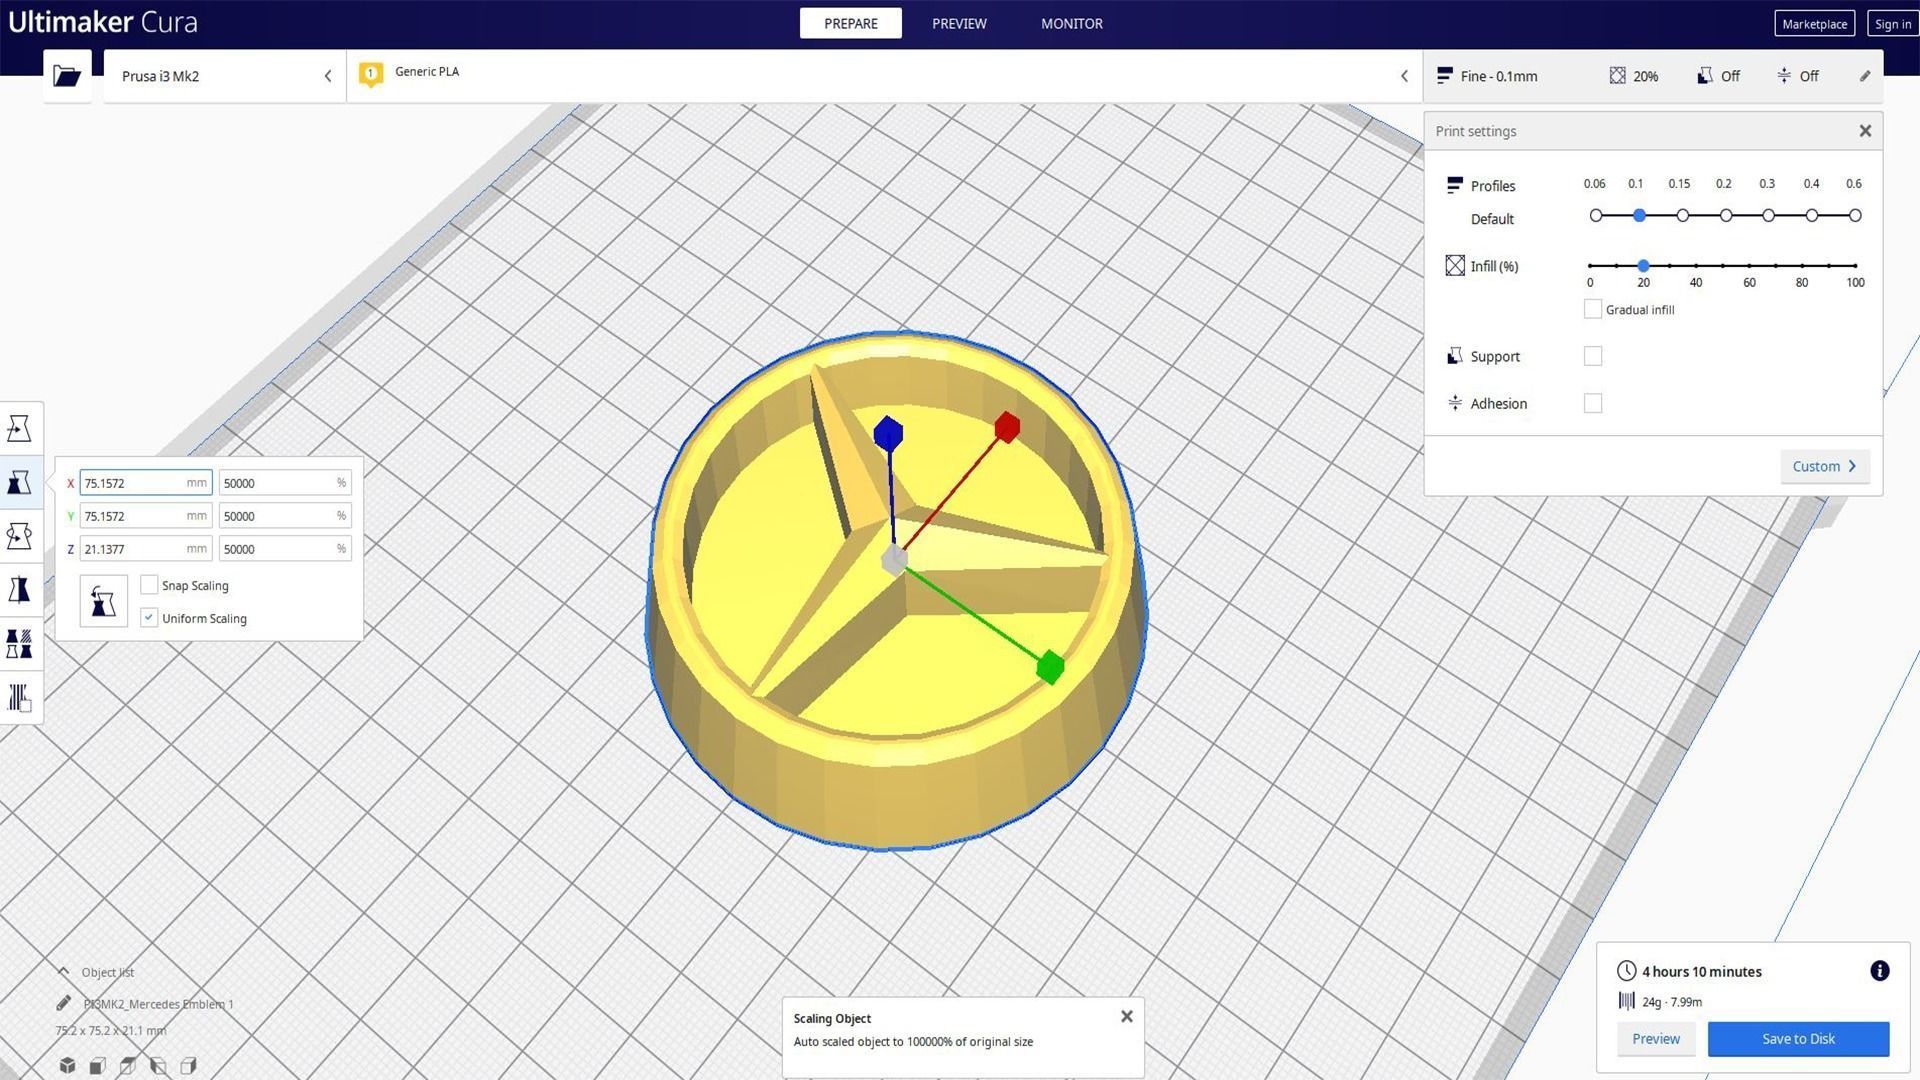Screen dimensions: 1920x1080
Task: Select the Rotate tool in left toolbar
Action: (x=20, y=536)
